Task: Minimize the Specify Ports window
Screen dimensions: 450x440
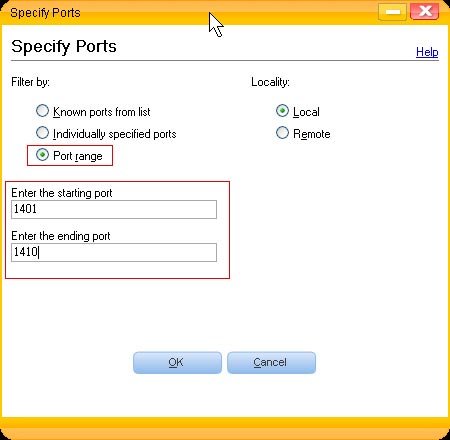Action: [393, 12]
